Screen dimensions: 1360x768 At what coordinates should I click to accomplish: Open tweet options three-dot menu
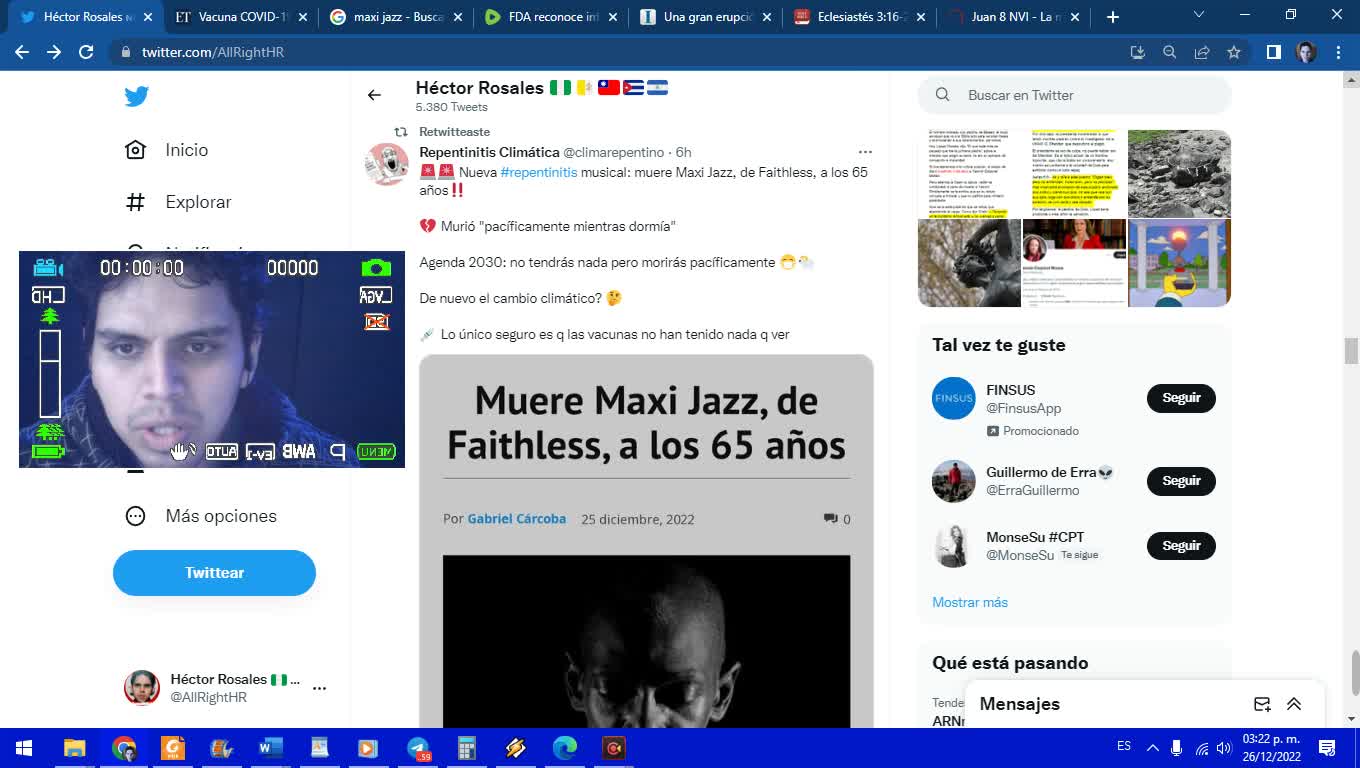865,152
